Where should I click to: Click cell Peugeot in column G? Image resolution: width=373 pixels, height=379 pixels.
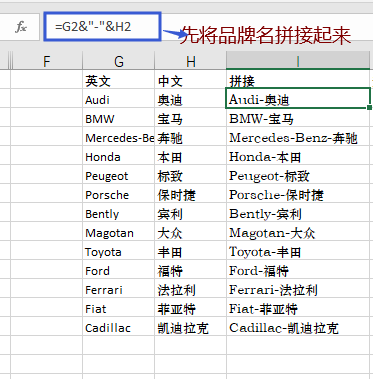119,175
